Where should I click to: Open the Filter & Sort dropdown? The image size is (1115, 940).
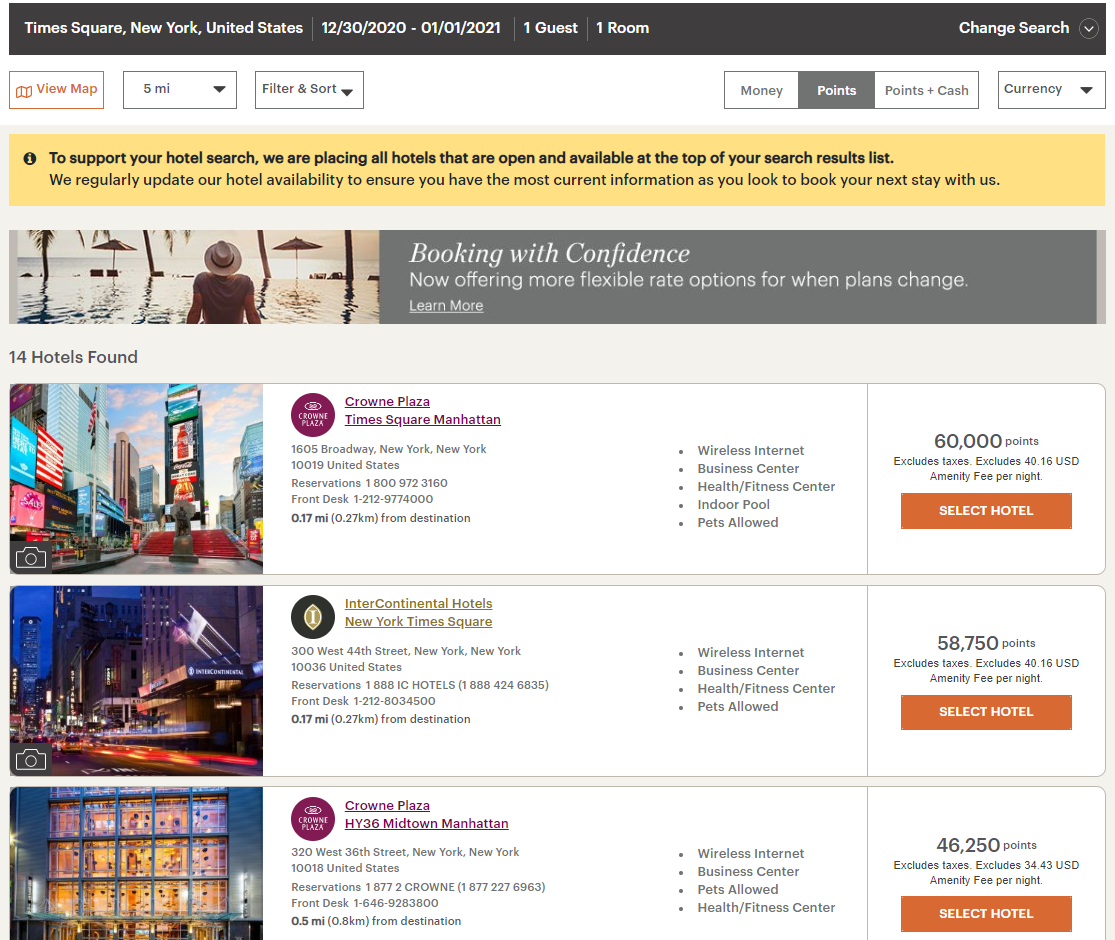click(x=309, y=90)
